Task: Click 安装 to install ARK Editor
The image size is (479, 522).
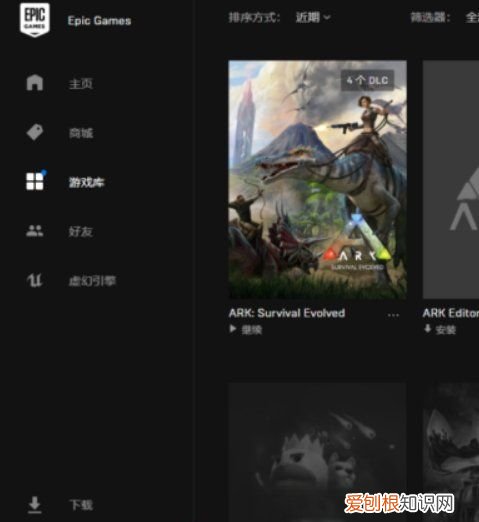Action: click(446, 330)
